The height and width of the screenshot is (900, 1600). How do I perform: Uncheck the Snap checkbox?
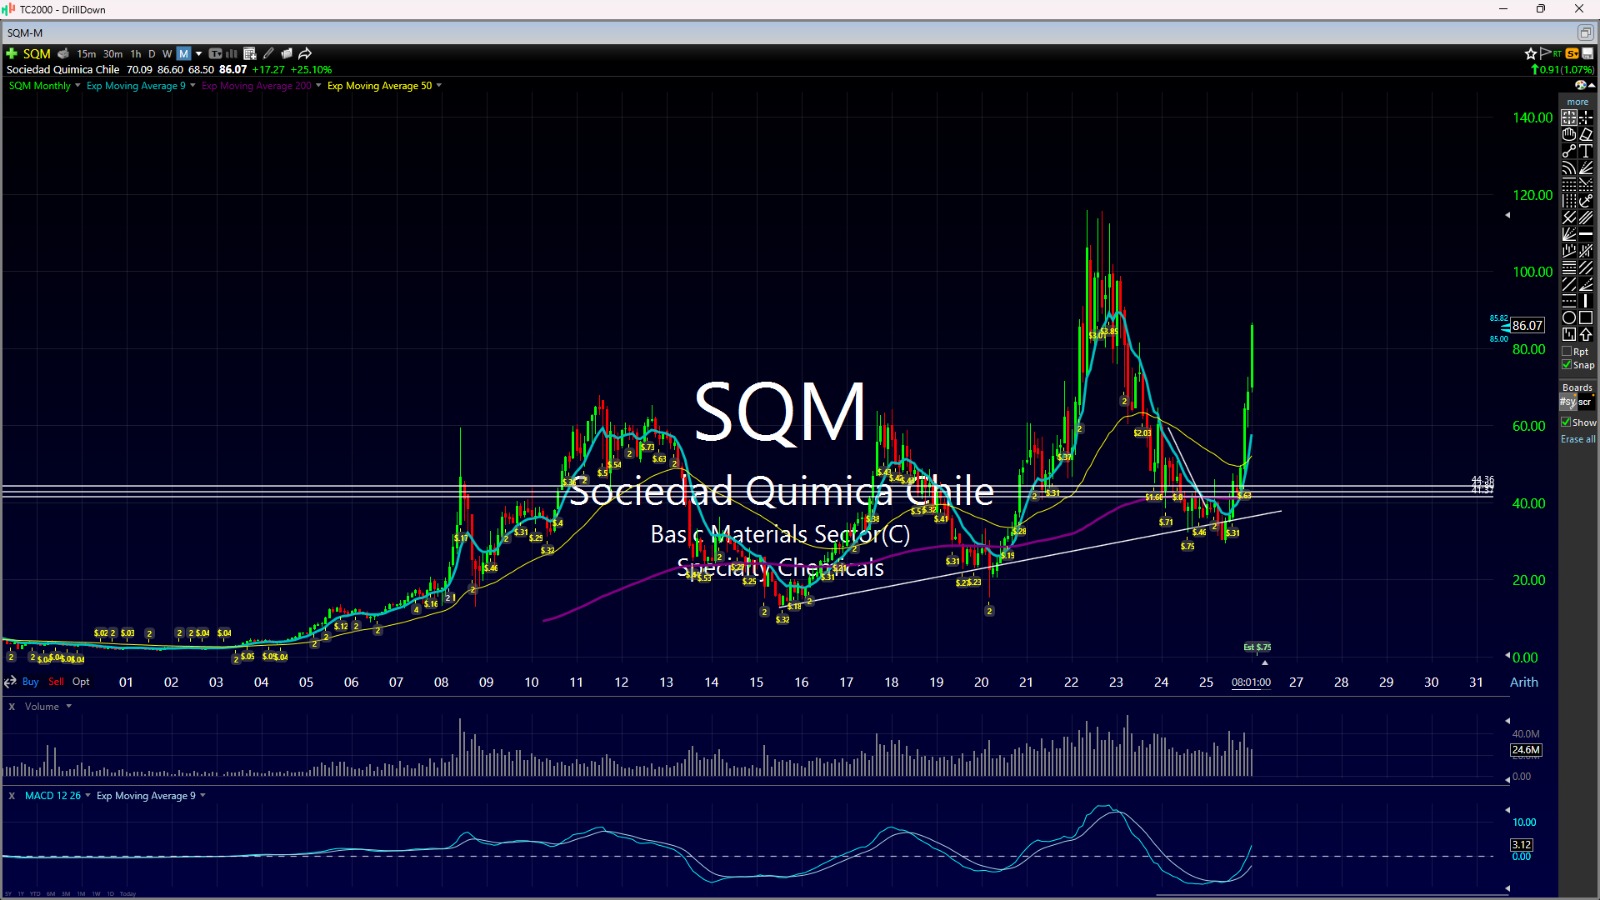coord(1567,365)
